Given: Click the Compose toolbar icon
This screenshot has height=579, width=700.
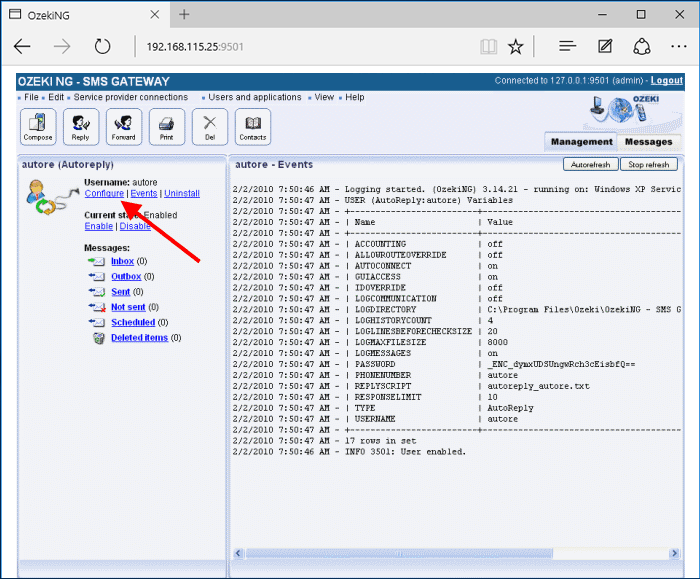Looking at the screenshot, I should [38, 127].
